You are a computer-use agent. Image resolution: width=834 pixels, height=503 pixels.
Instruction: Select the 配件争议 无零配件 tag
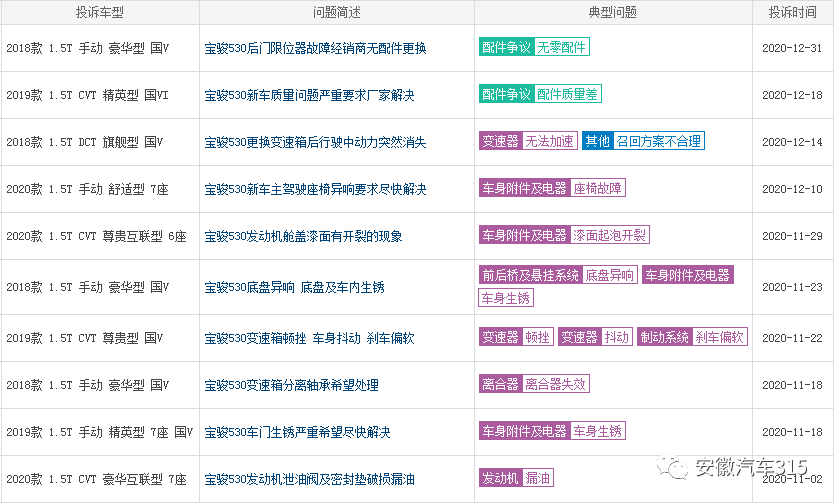534,47
